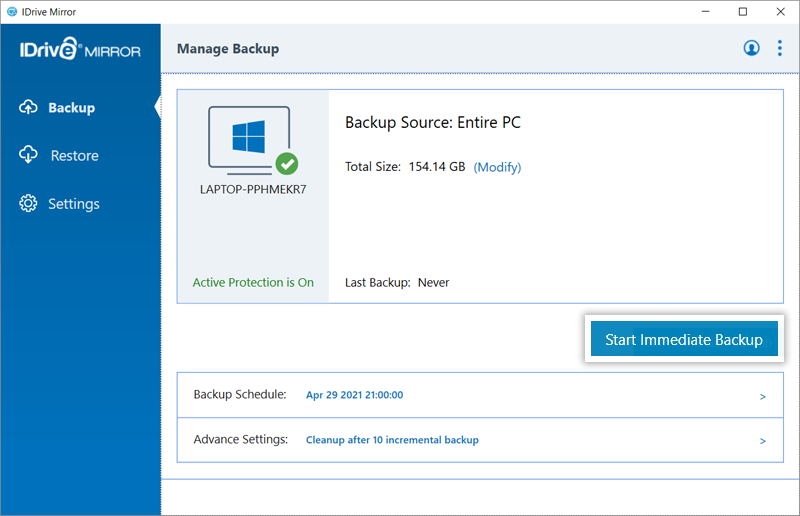Close the IDrive Mirror window

click(x=780, y=12)
